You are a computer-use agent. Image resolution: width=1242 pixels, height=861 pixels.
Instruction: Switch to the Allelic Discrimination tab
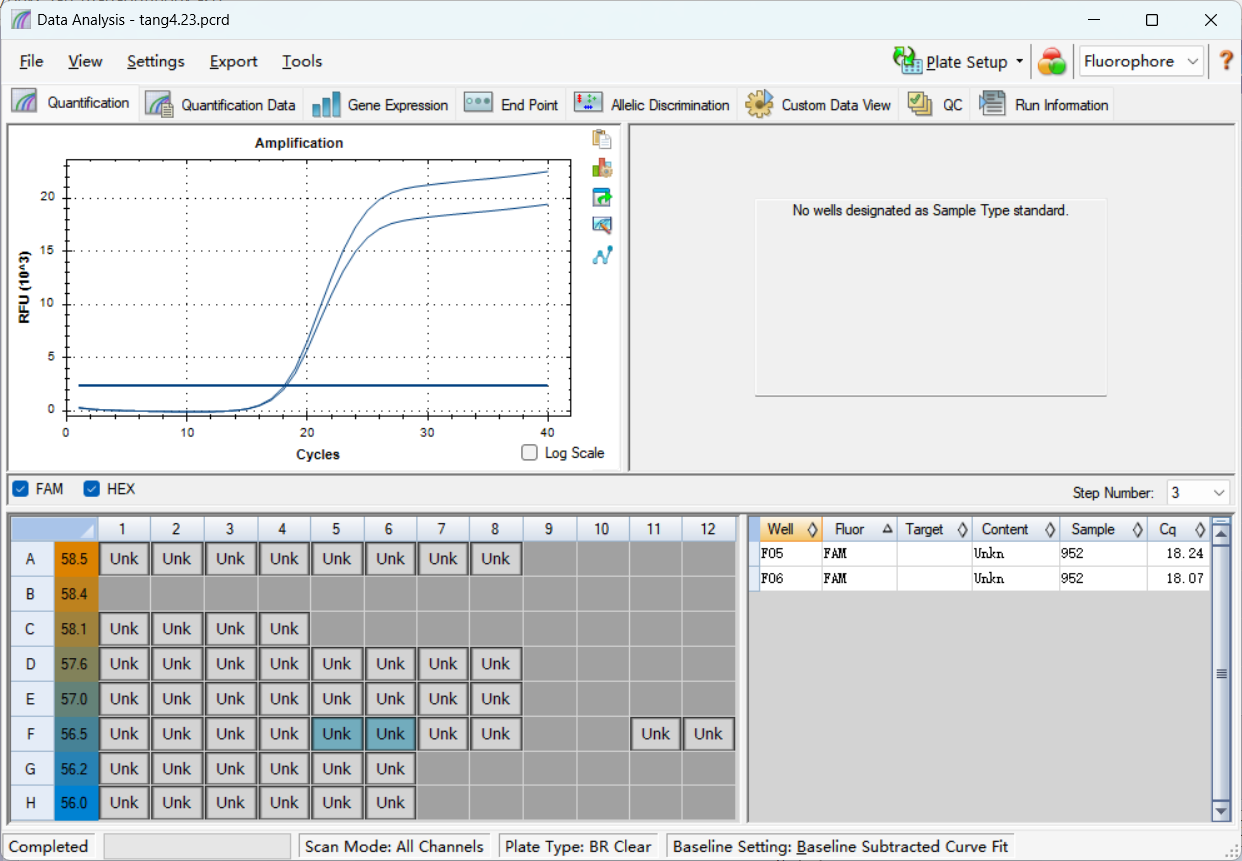[x=651, y=104]
